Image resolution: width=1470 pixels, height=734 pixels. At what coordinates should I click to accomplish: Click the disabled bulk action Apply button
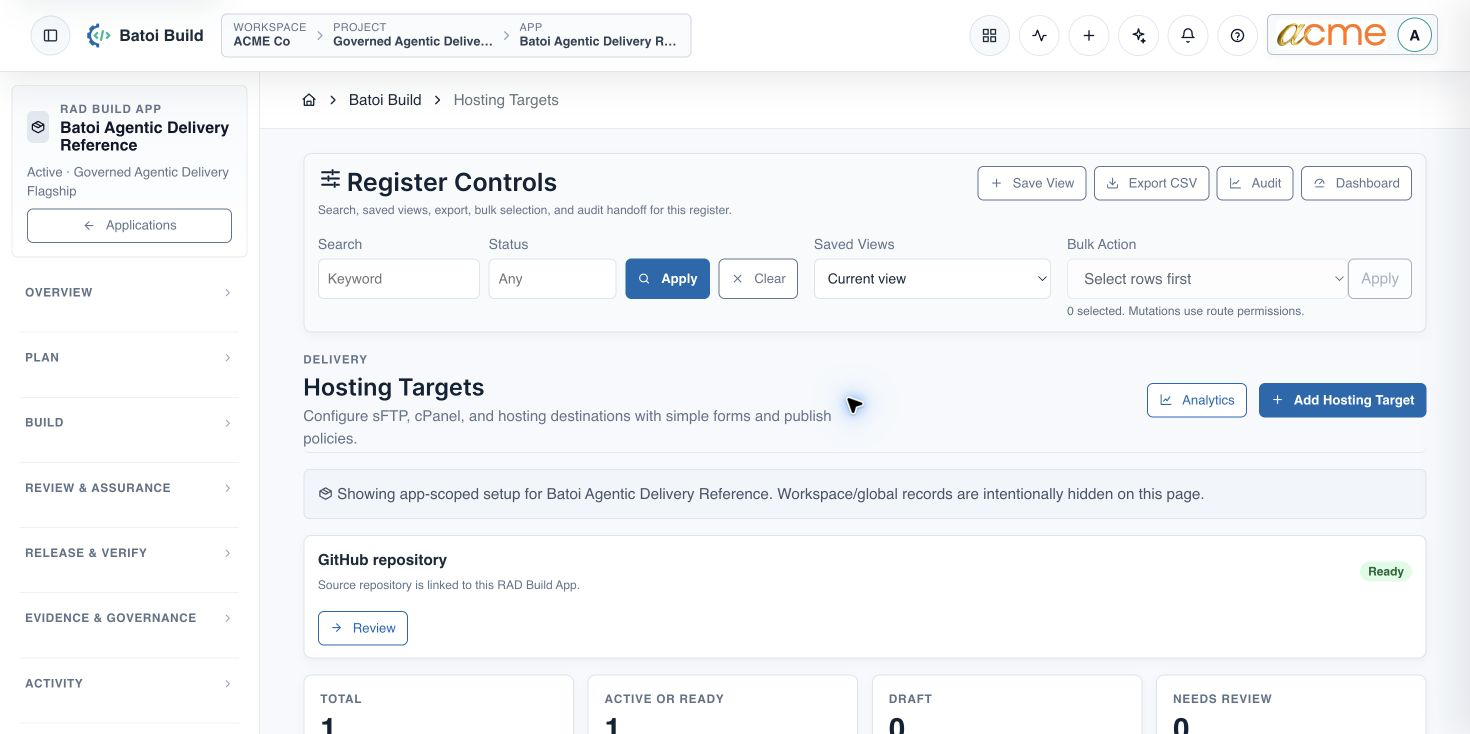1380,279
